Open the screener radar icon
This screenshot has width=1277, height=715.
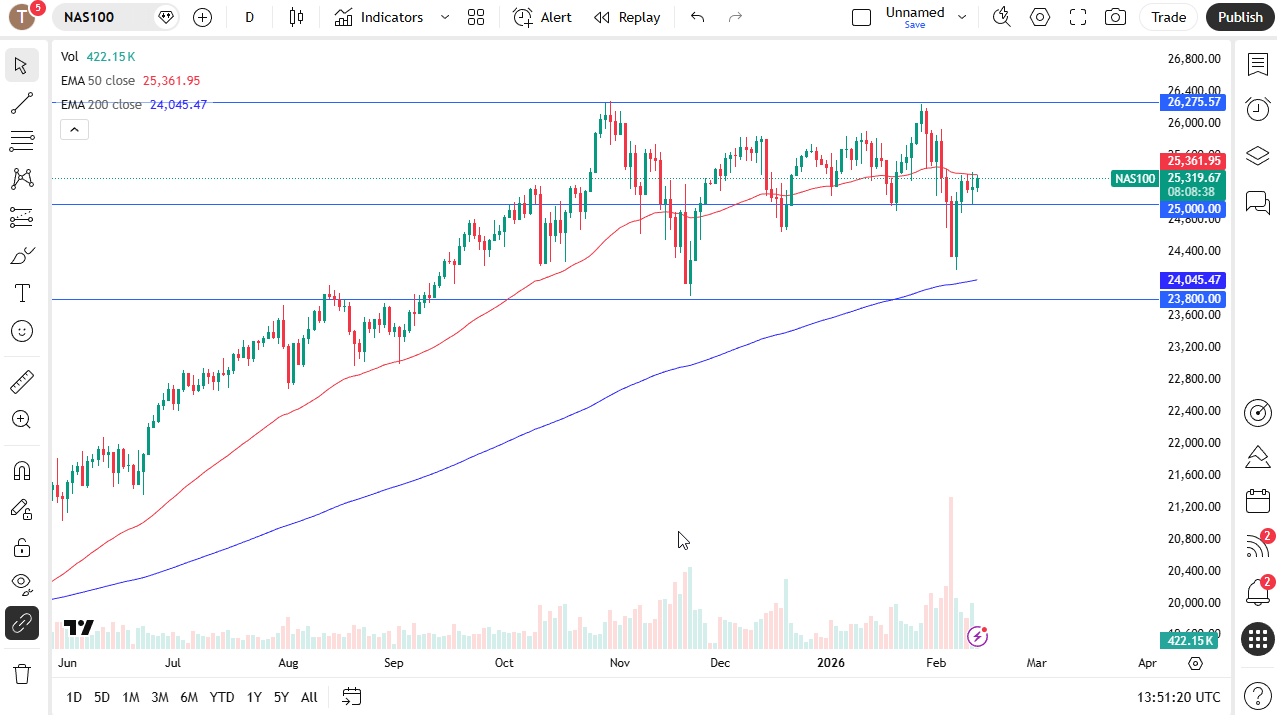[x=1257, y=412]
